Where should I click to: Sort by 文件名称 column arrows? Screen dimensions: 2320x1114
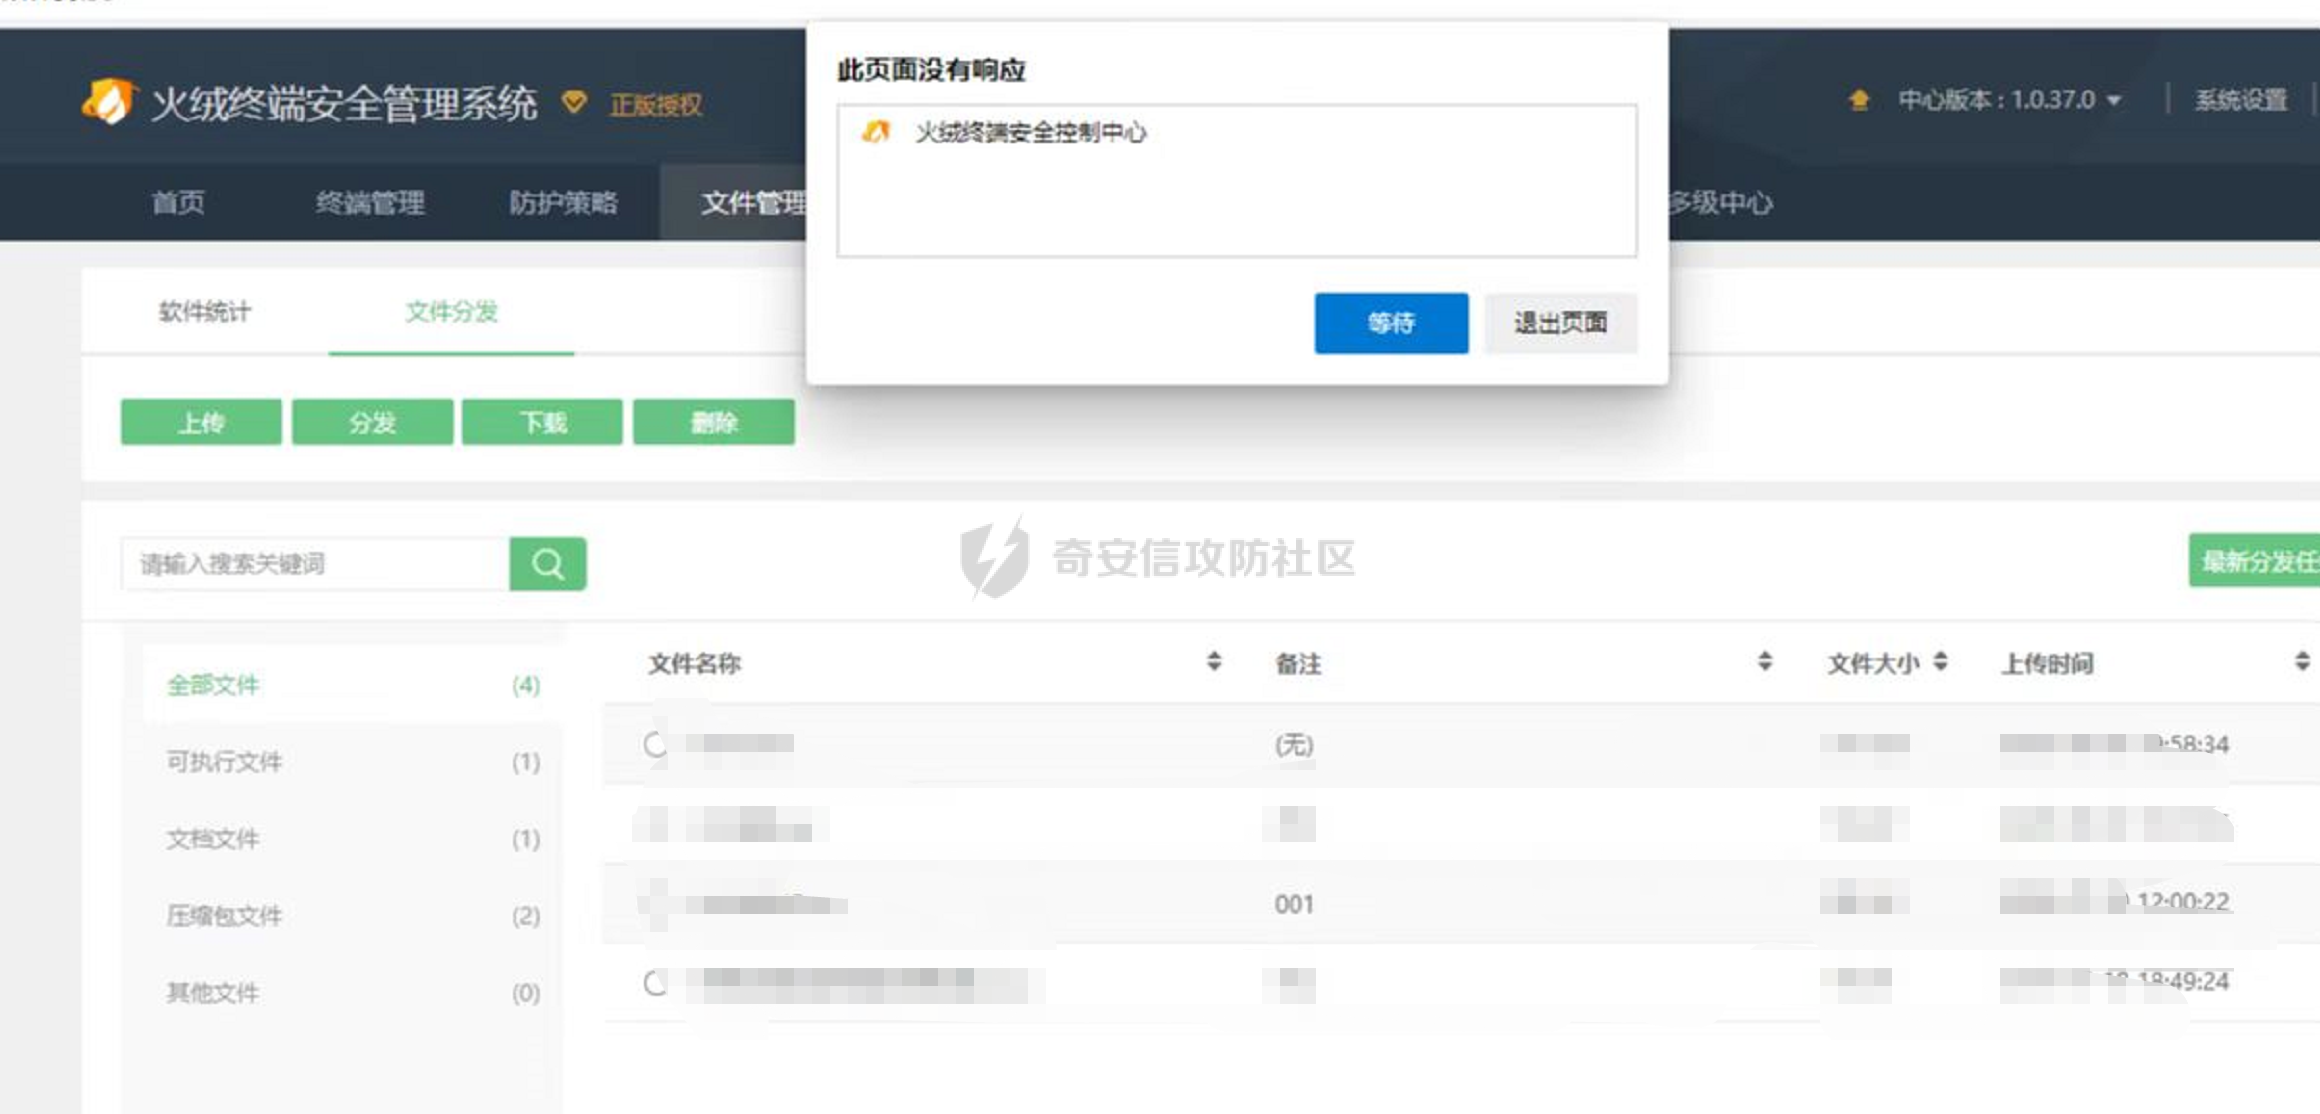(1213, 661)
